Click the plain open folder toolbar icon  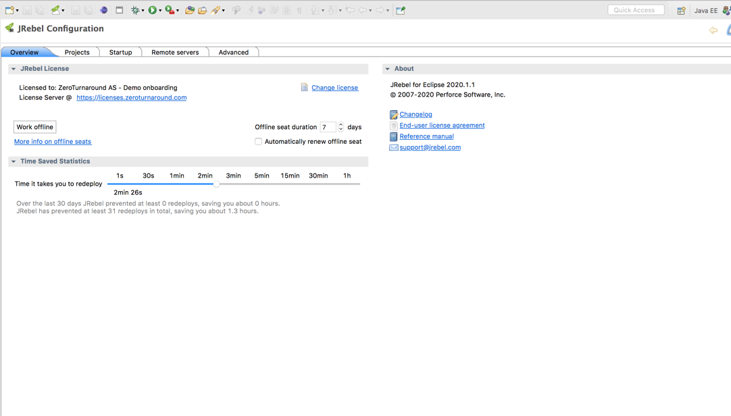coord(202,10)
